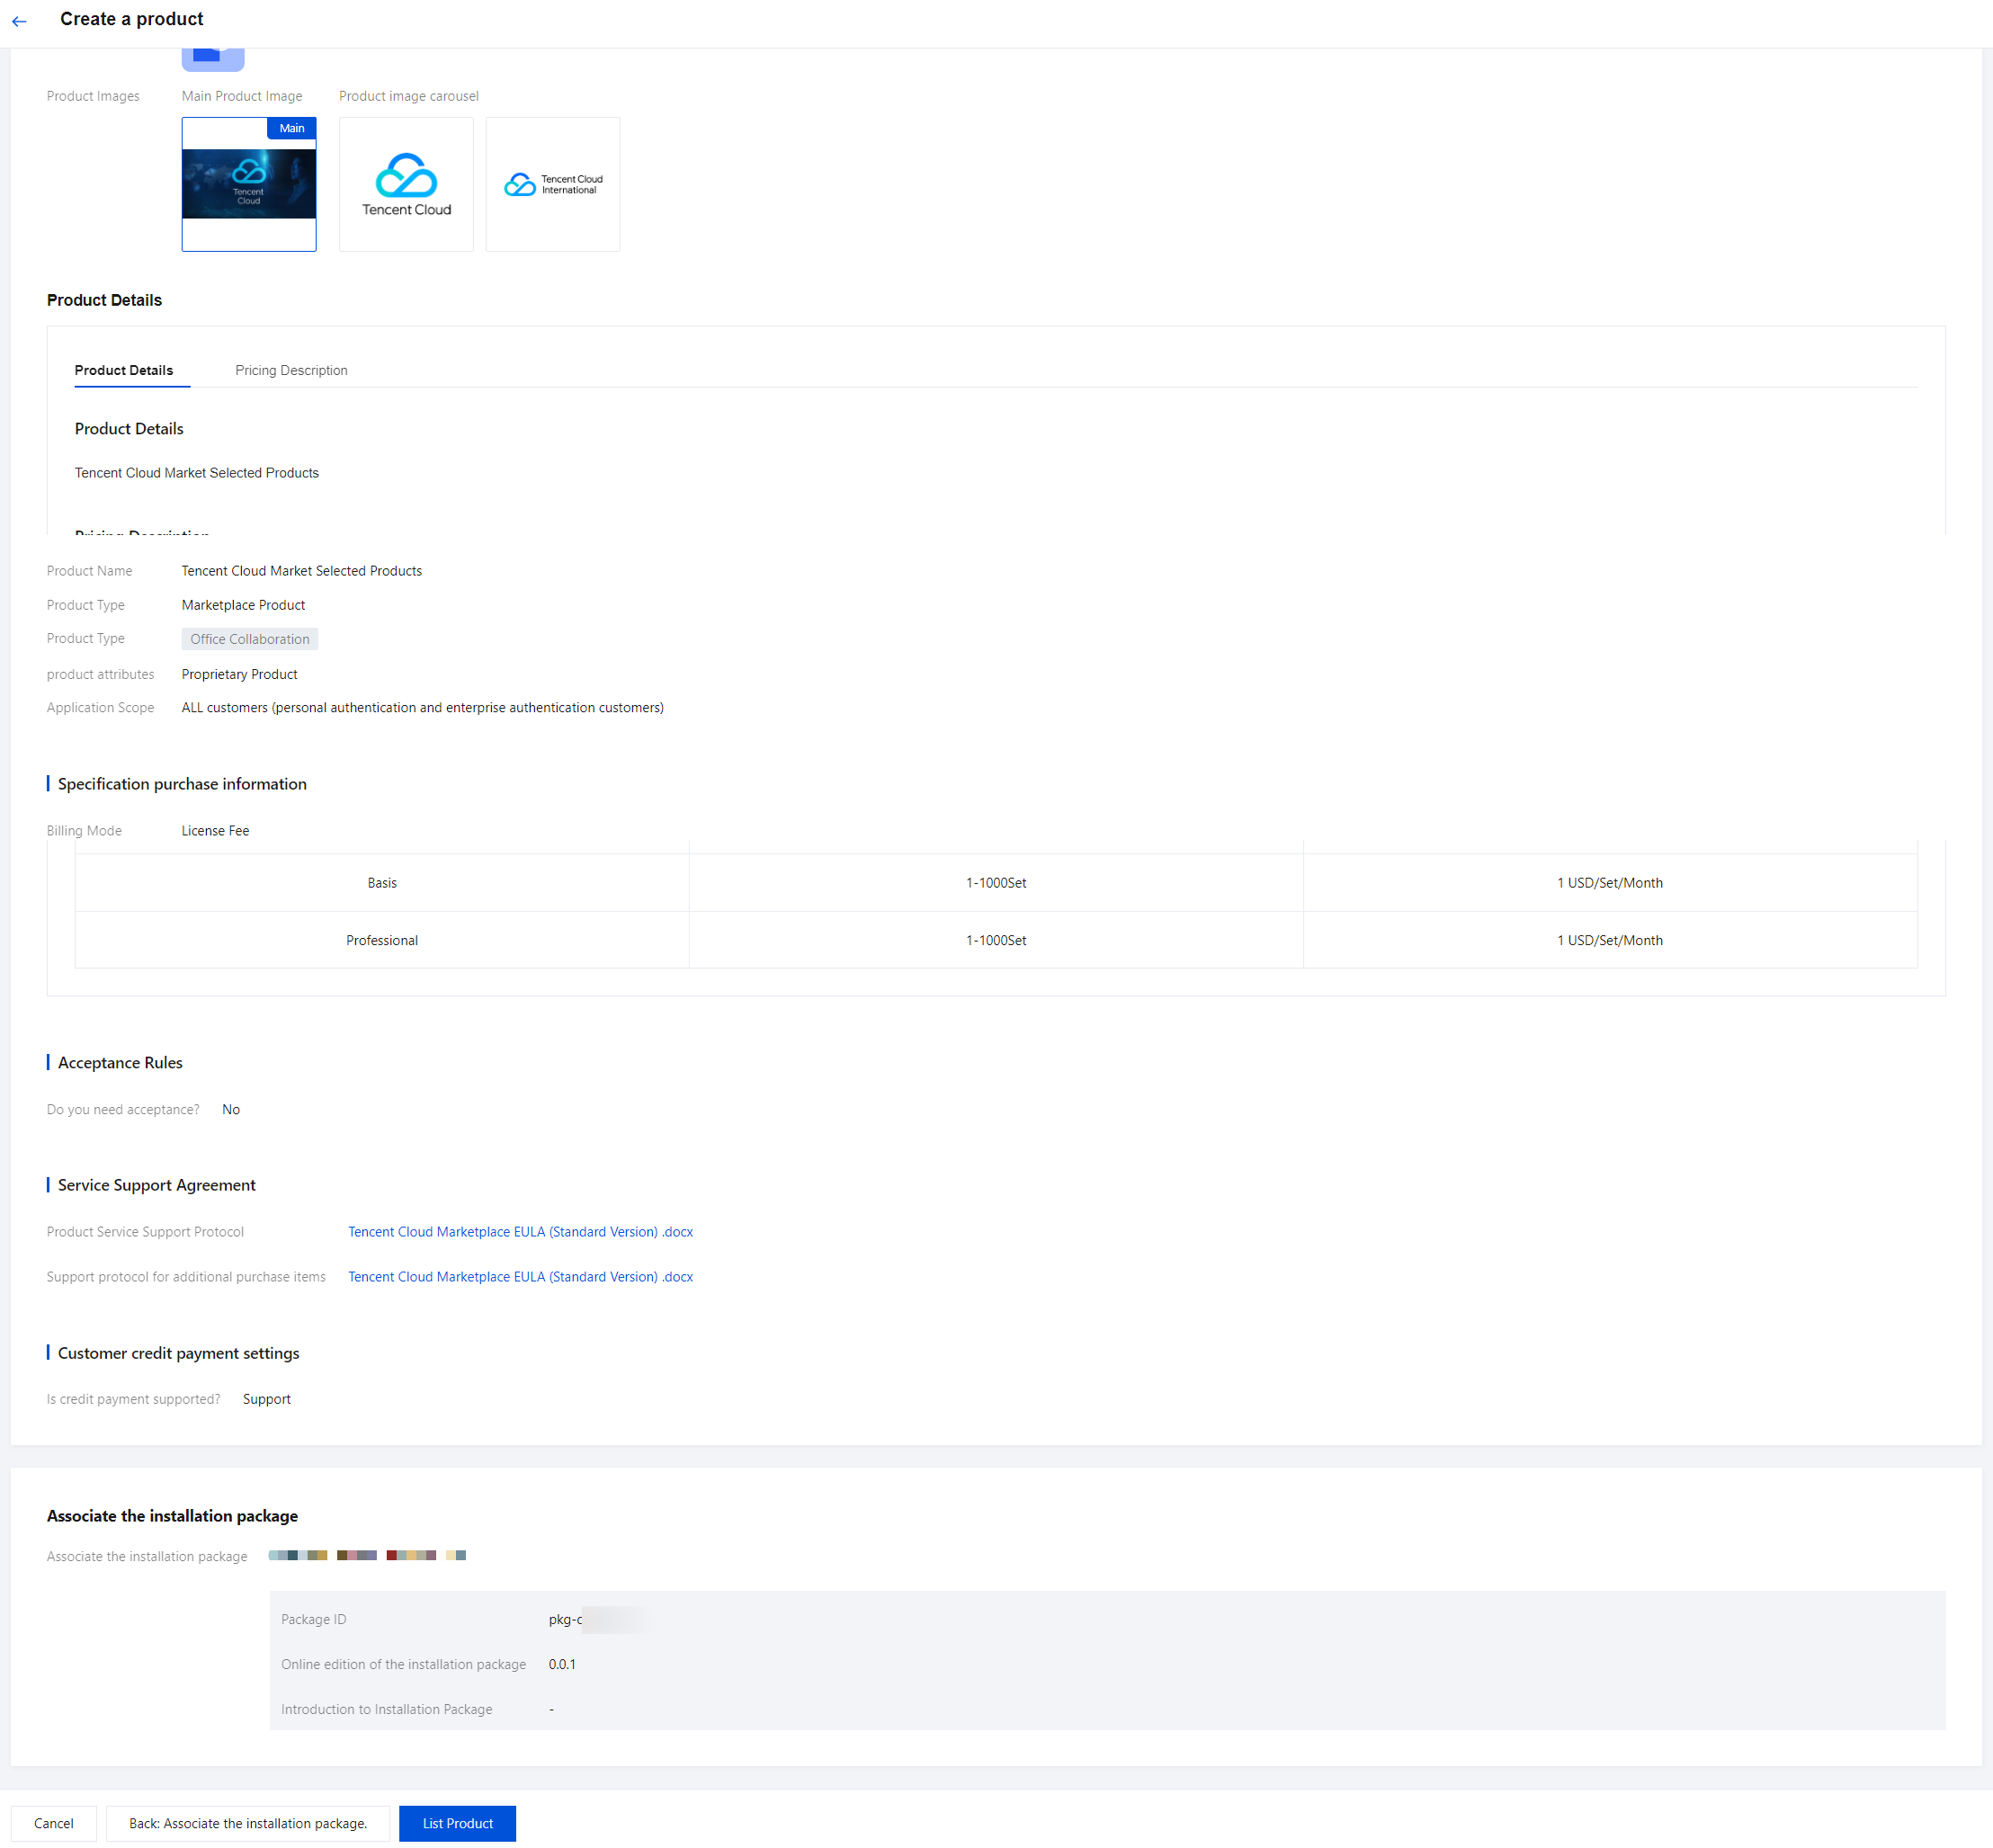
Task: Switch to the Pricing Description tab
Action: click(291, 370)
